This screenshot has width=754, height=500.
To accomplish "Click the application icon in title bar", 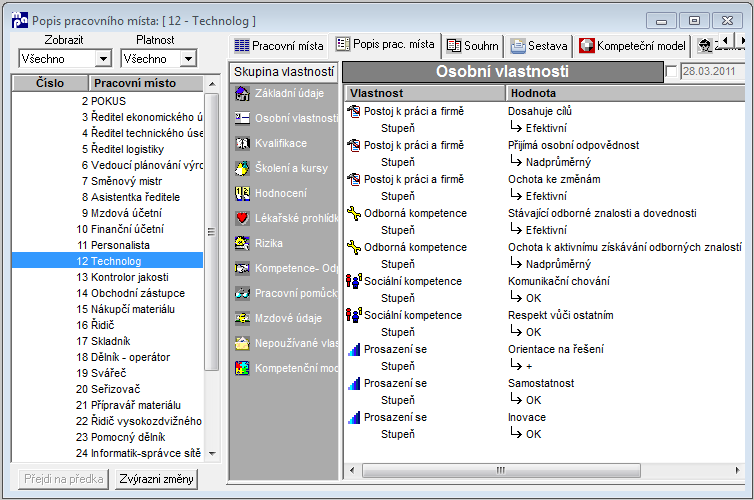I will (20, 21).
